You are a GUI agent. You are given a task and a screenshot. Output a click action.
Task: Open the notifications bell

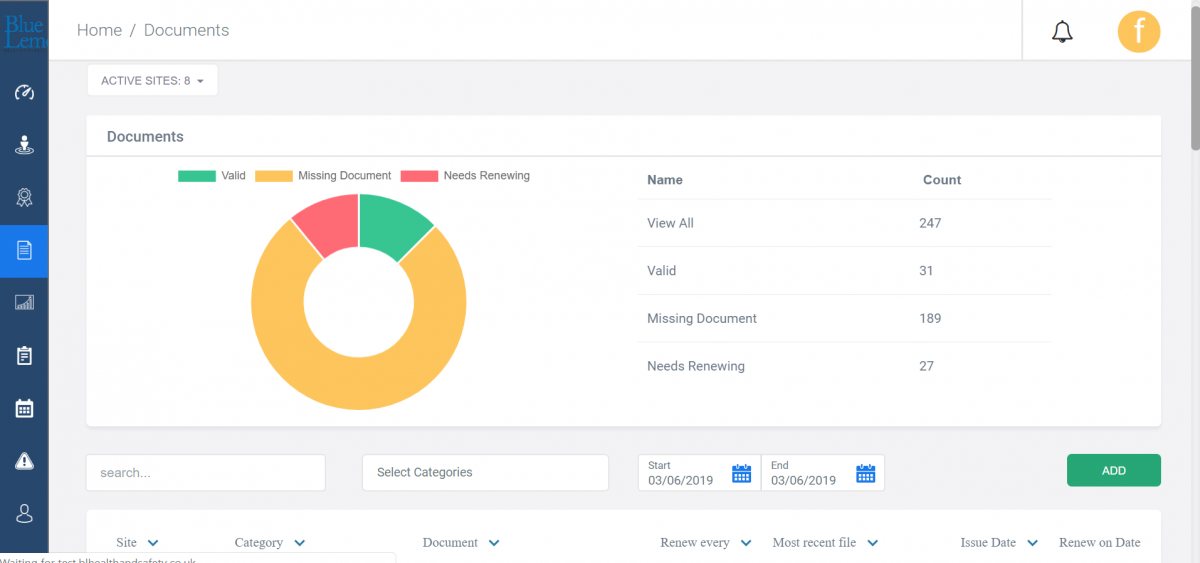pyautogui.click(x=1062, y=32)
